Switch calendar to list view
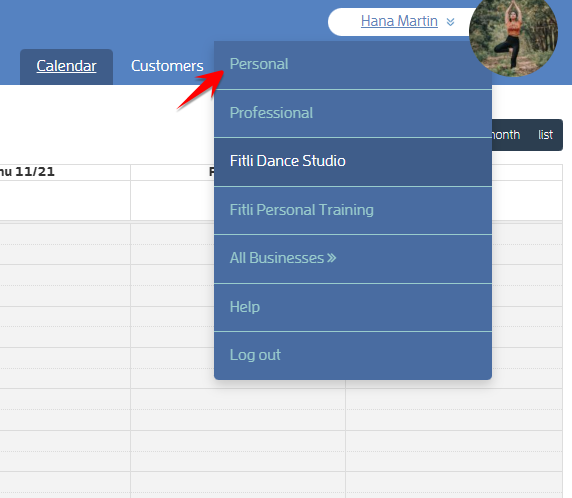The height and width of the screenshot is (498, 572). pyautogui.click(x=545, y=135)
